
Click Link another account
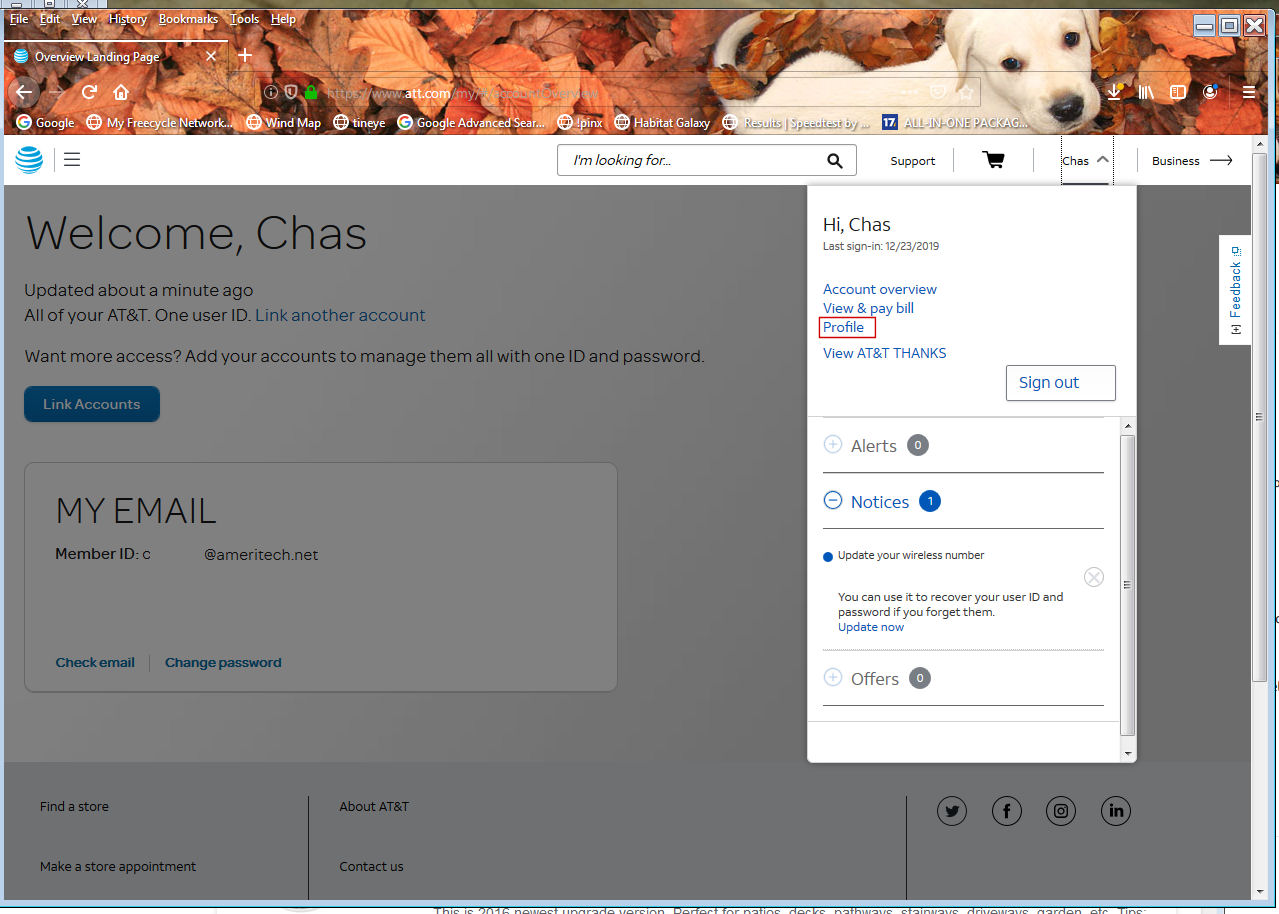click(340, 315)
